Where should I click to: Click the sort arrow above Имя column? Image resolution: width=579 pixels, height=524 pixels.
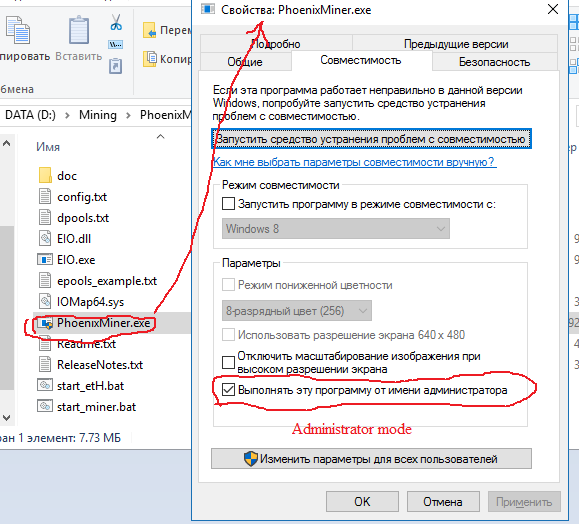pyautogui.click(x=160, y=137)
